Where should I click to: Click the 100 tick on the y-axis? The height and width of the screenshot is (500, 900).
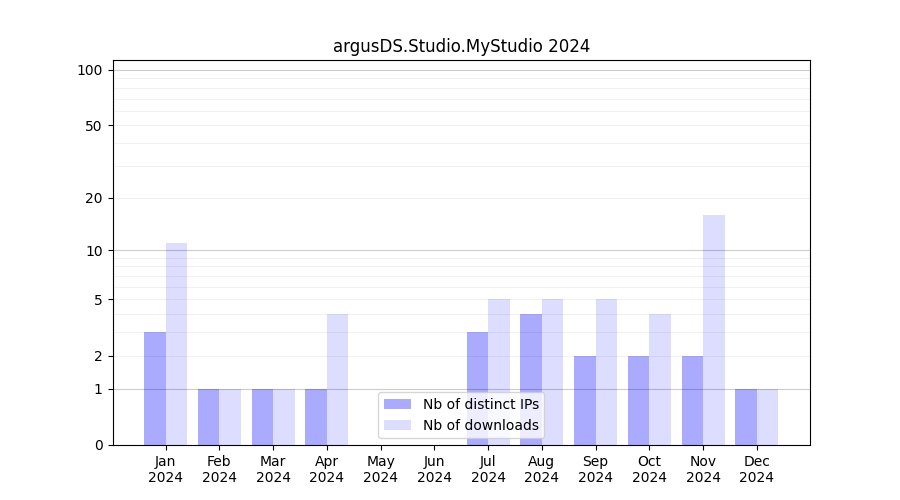(90, 70)
